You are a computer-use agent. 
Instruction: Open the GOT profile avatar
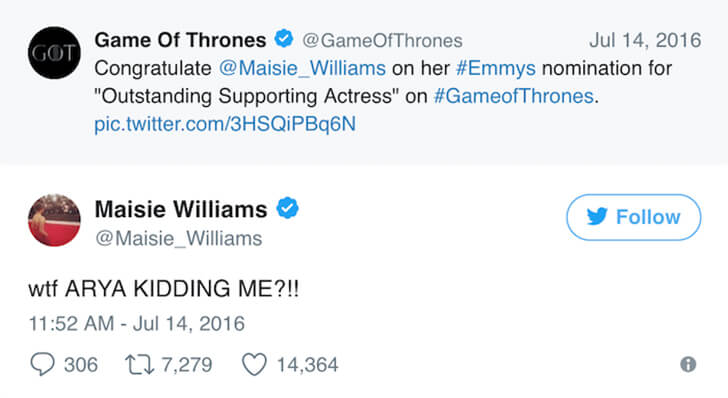54,53
